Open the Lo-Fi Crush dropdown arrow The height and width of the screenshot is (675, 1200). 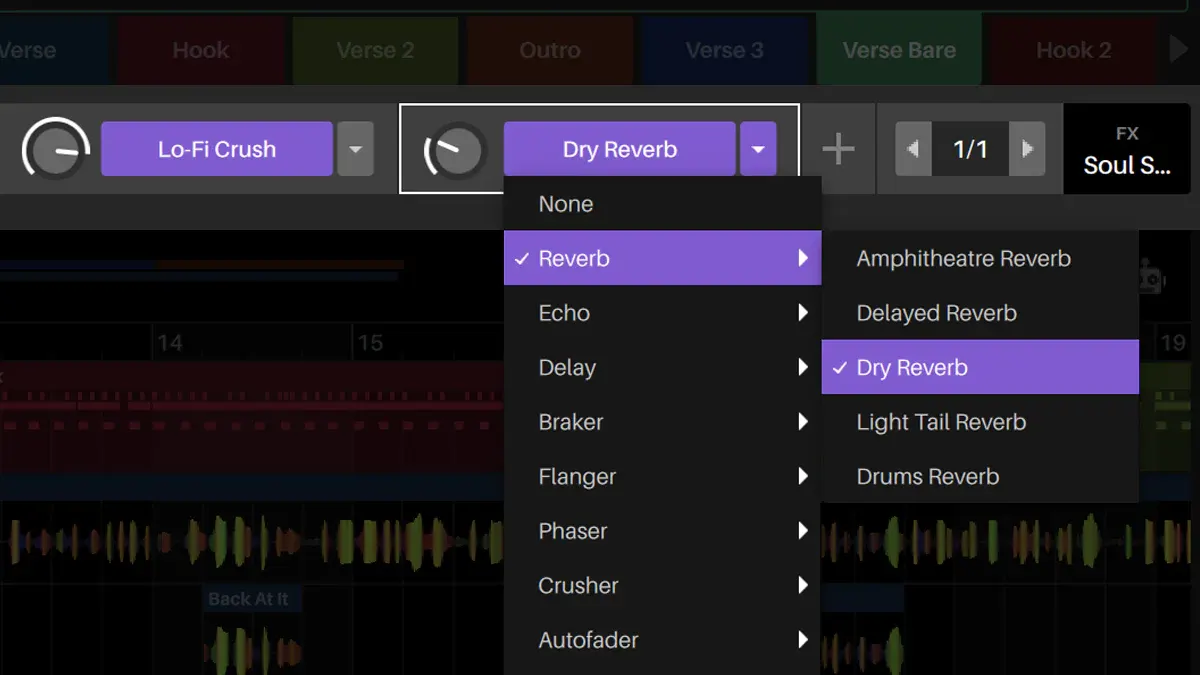[x=355, y=150]
